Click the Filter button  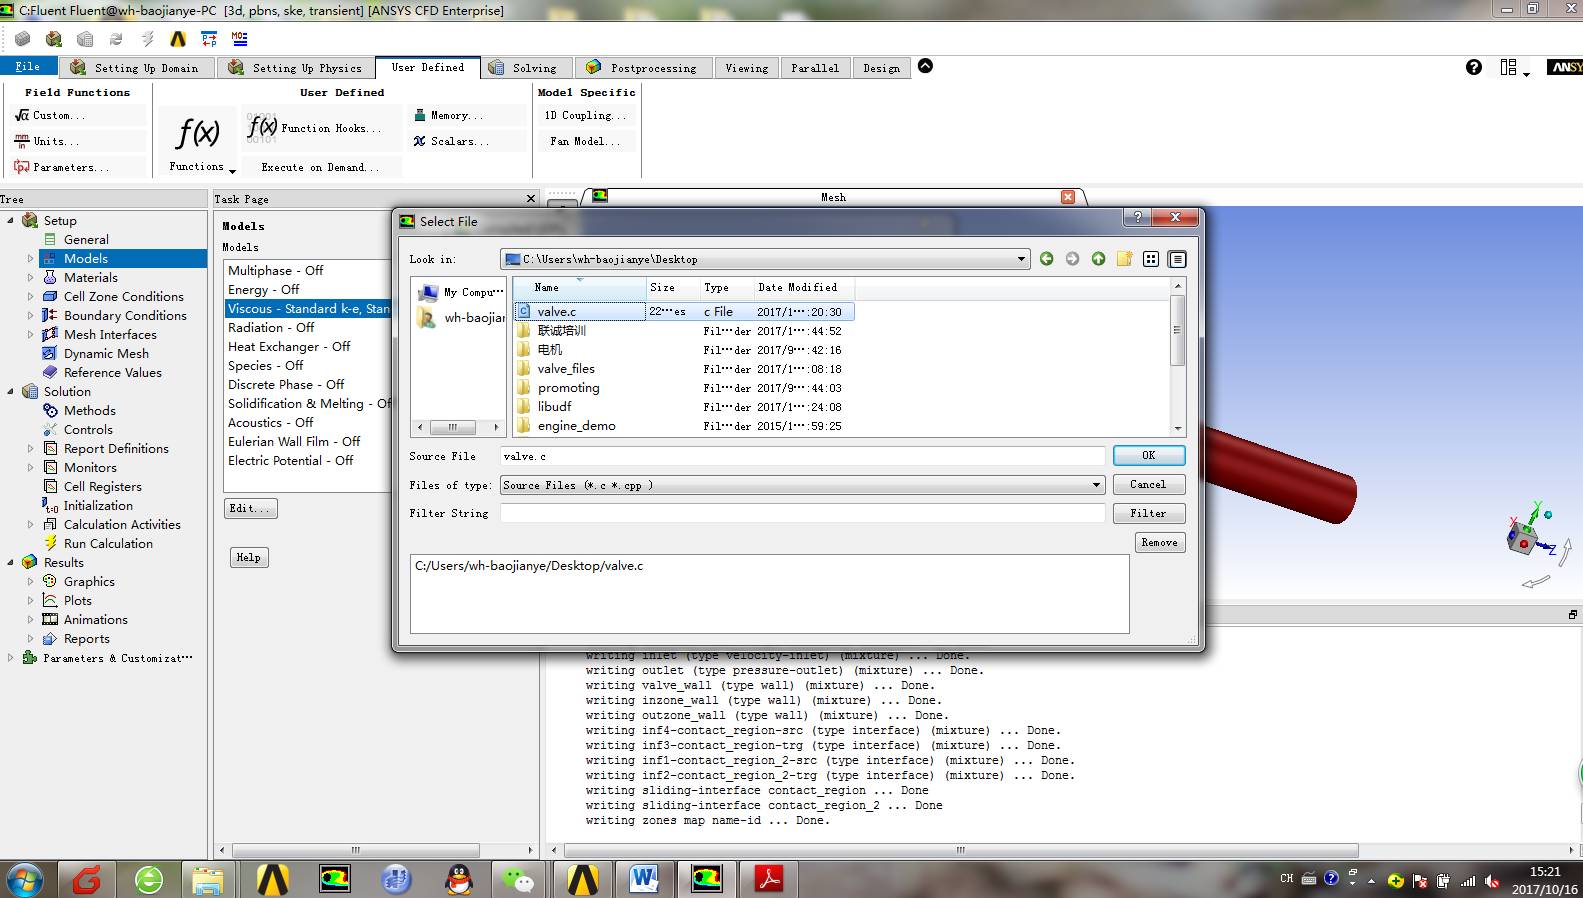point(1149,514)
